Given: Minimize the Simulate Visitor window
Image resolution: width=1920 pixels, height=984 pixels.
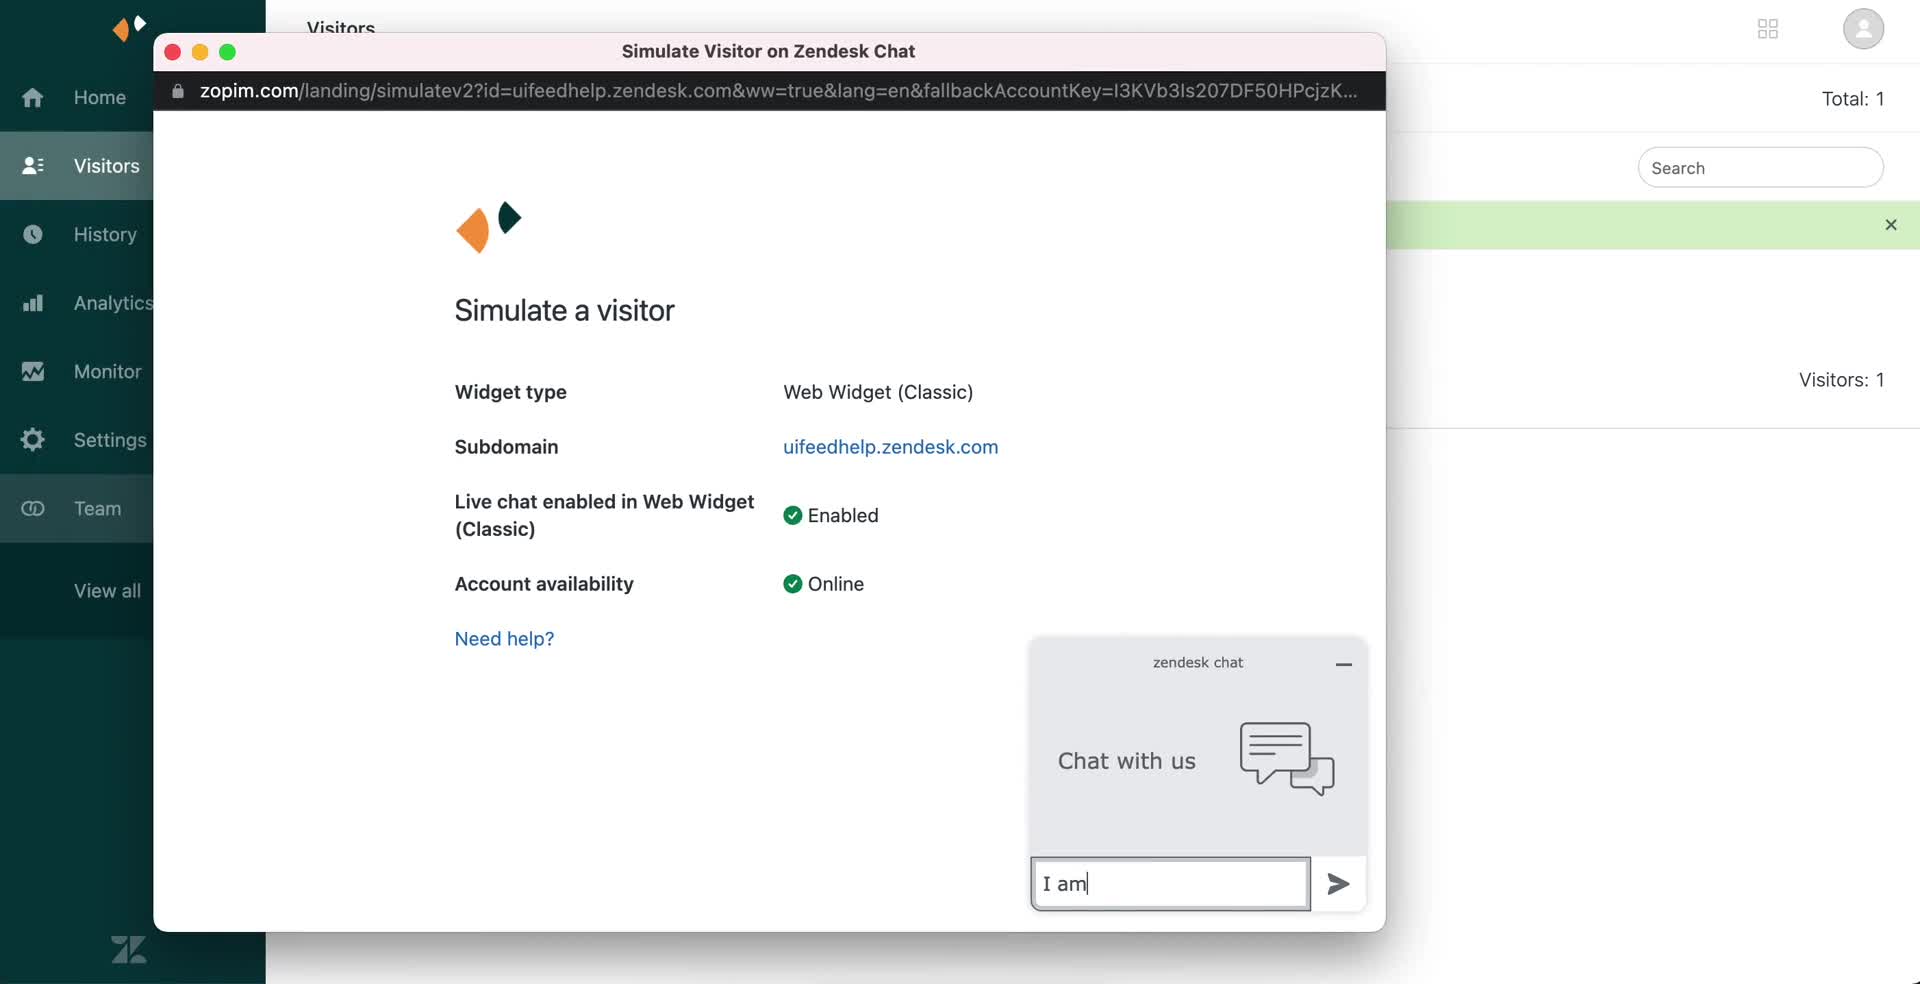Looking at the screenshot, I should [x=200, y=52].
